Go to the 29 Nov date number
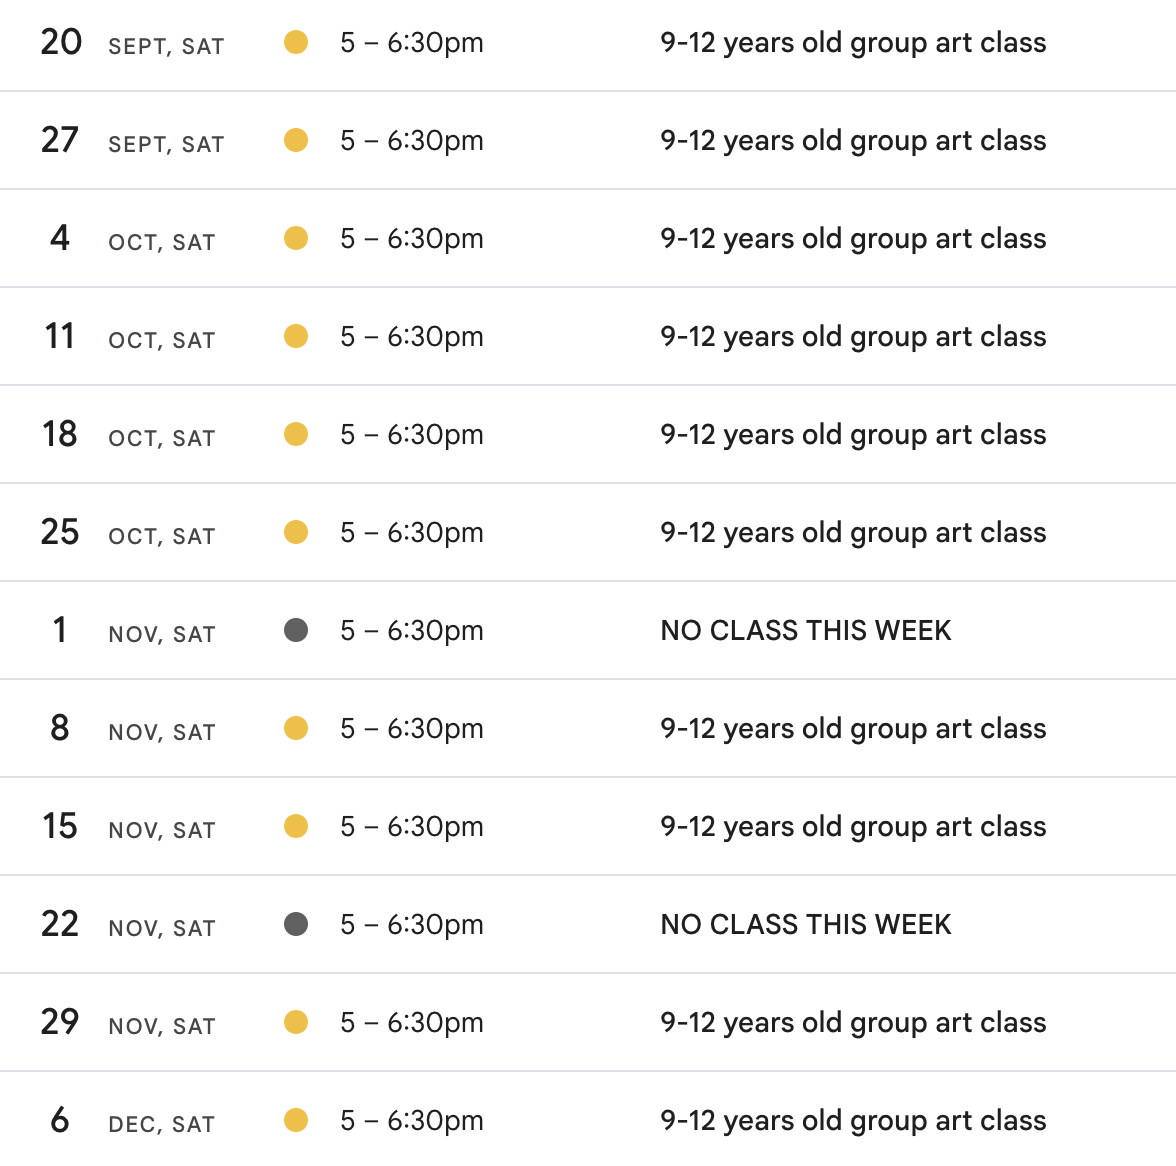Screen dimensions: 1176x1166 60,1022
